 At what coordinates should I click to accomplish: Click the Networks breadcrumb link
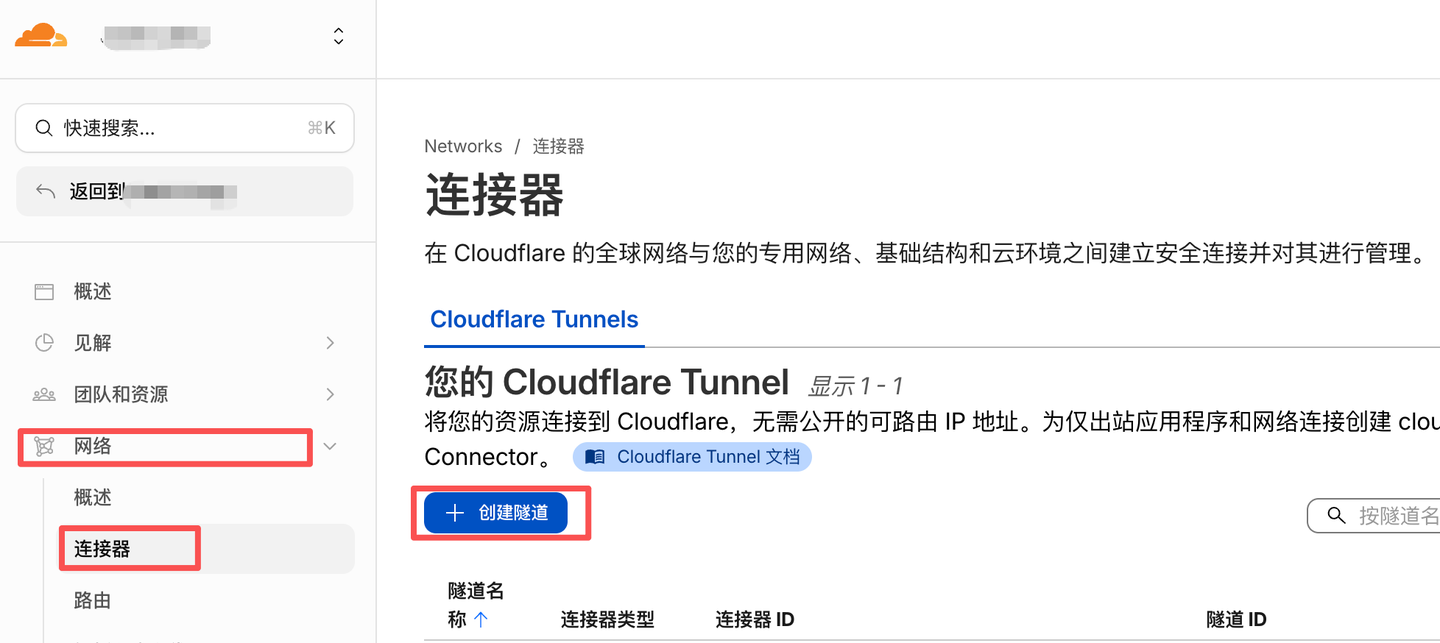pyautogui.click(x=463, y=147)
